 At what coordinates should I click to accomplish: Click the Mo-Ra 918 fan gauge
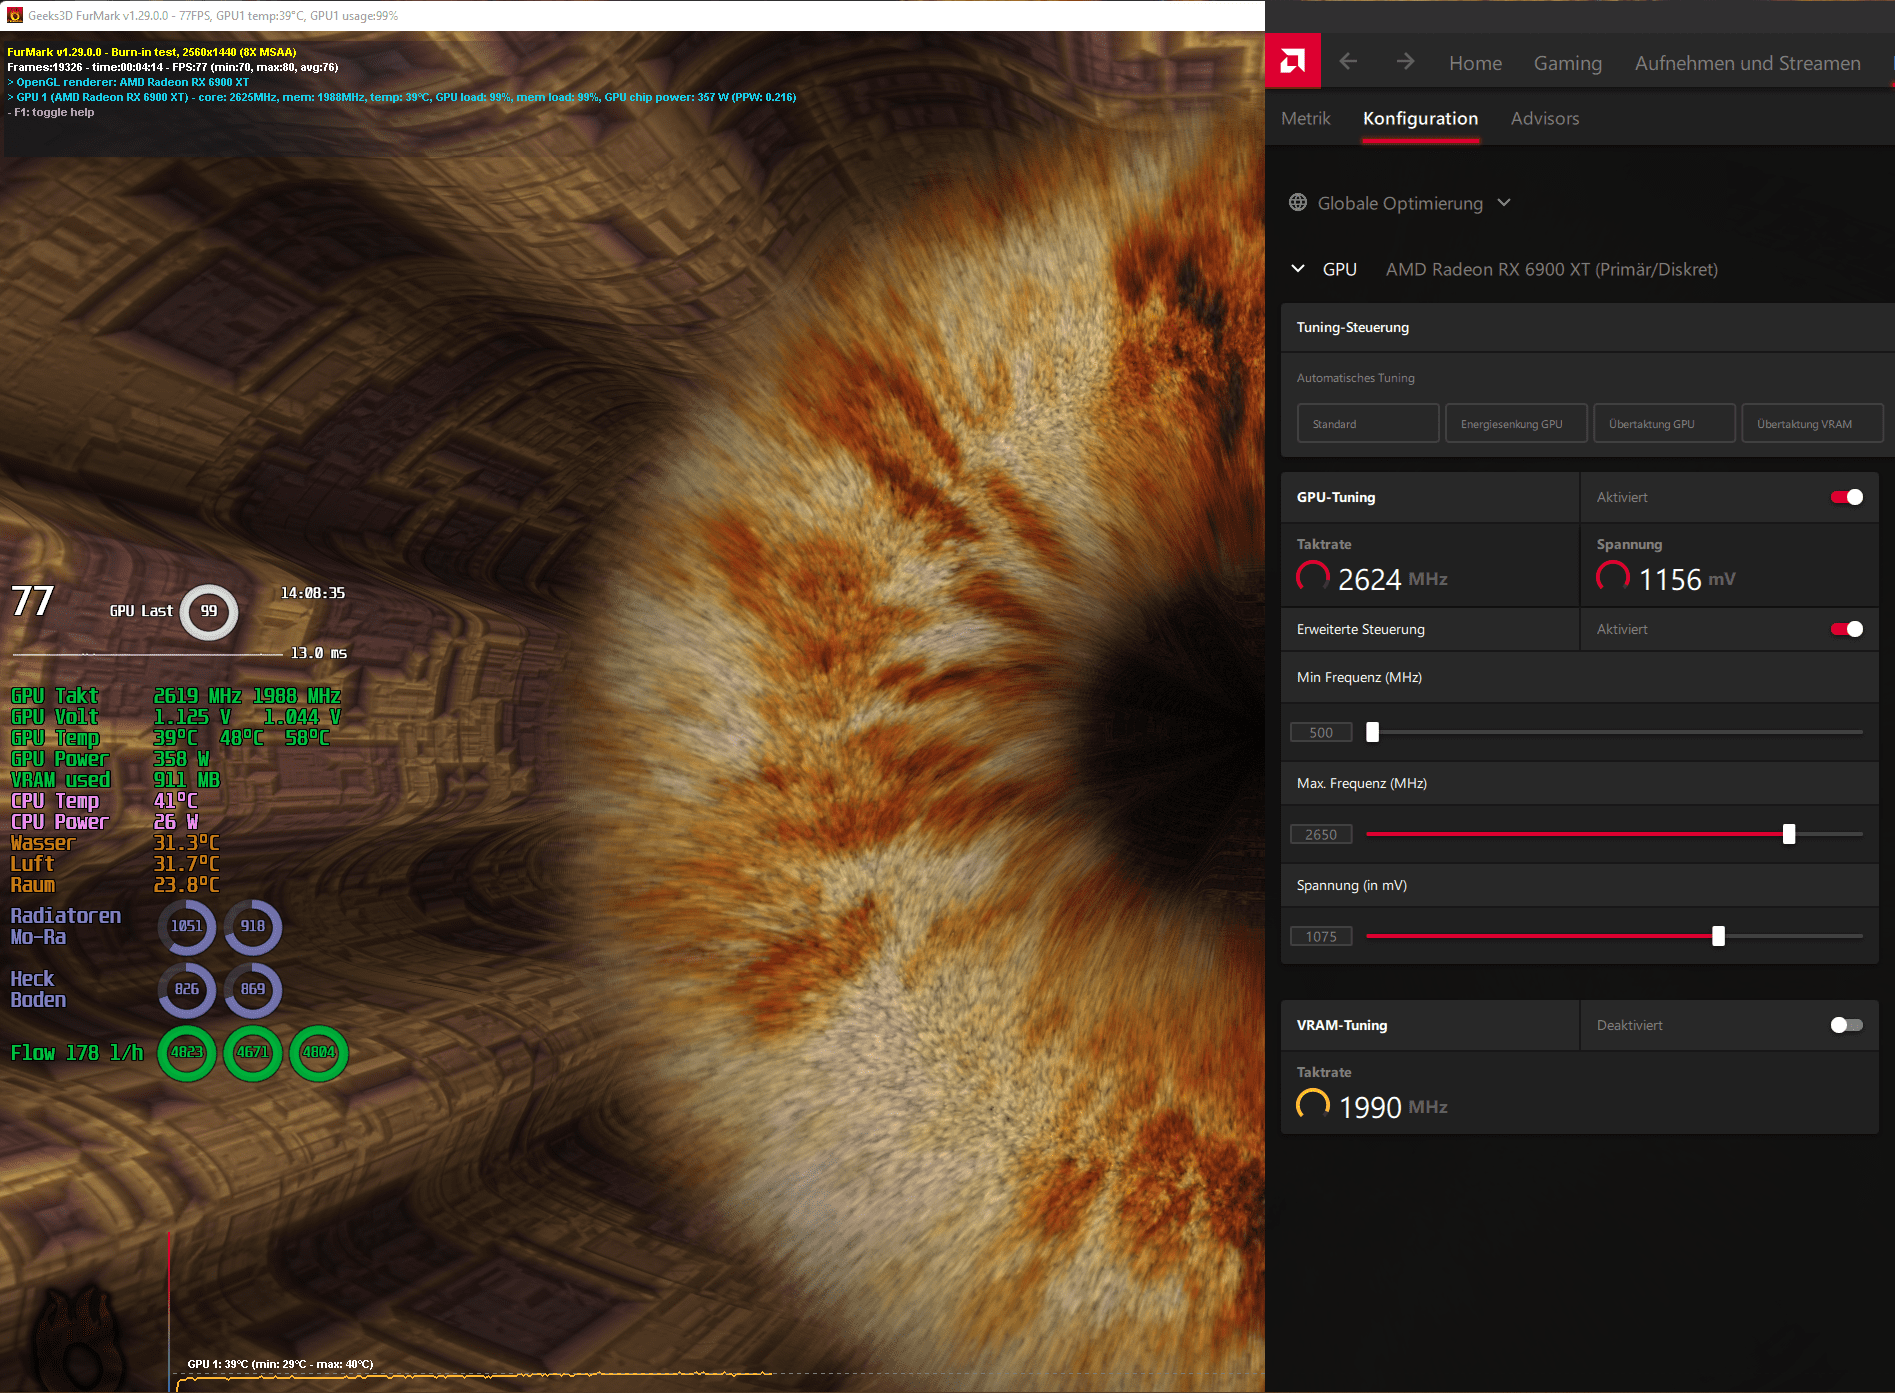[253, 927]
